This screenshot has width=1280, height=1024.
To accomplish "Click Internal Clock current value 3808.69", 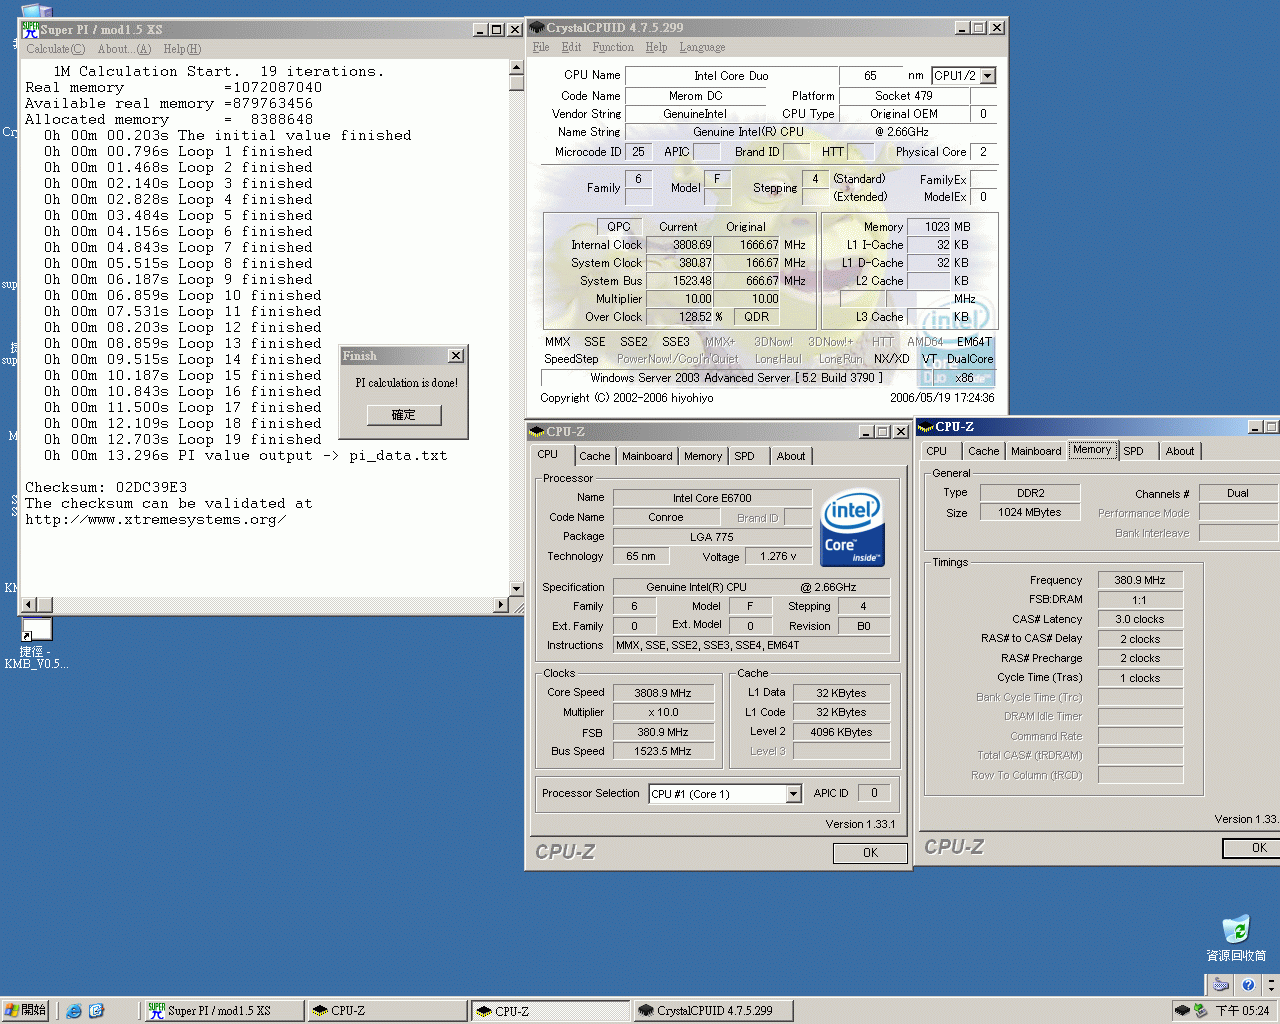I will click(680, 245).
